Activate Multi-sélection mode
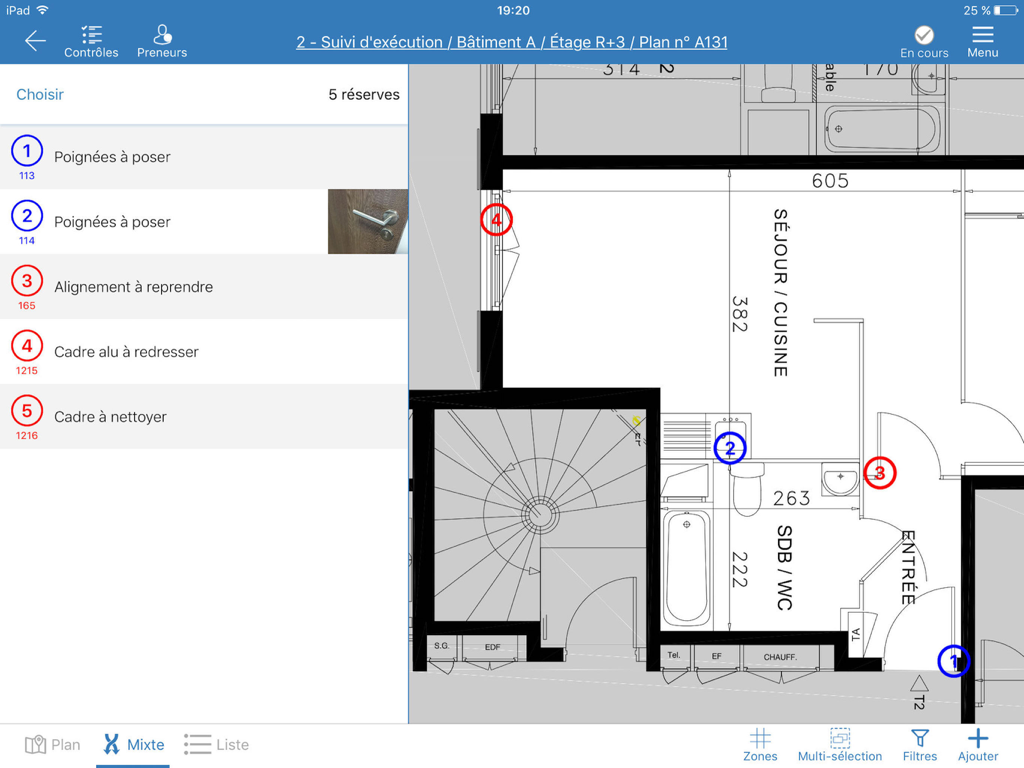The width and height of the screenshot is (1024, 768). (x=840, y=744)
